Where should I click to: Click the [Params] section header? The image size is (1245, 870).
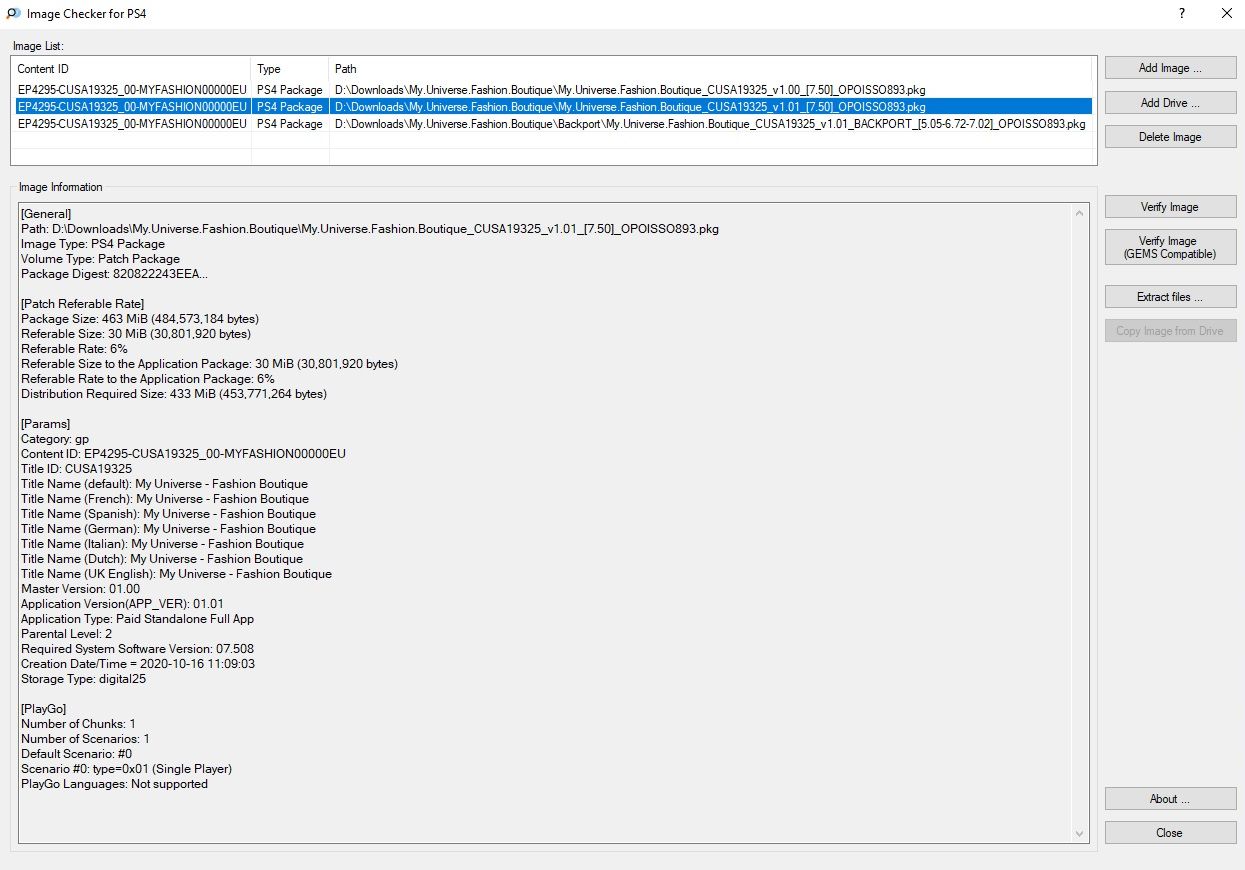[x=46, y=424]
